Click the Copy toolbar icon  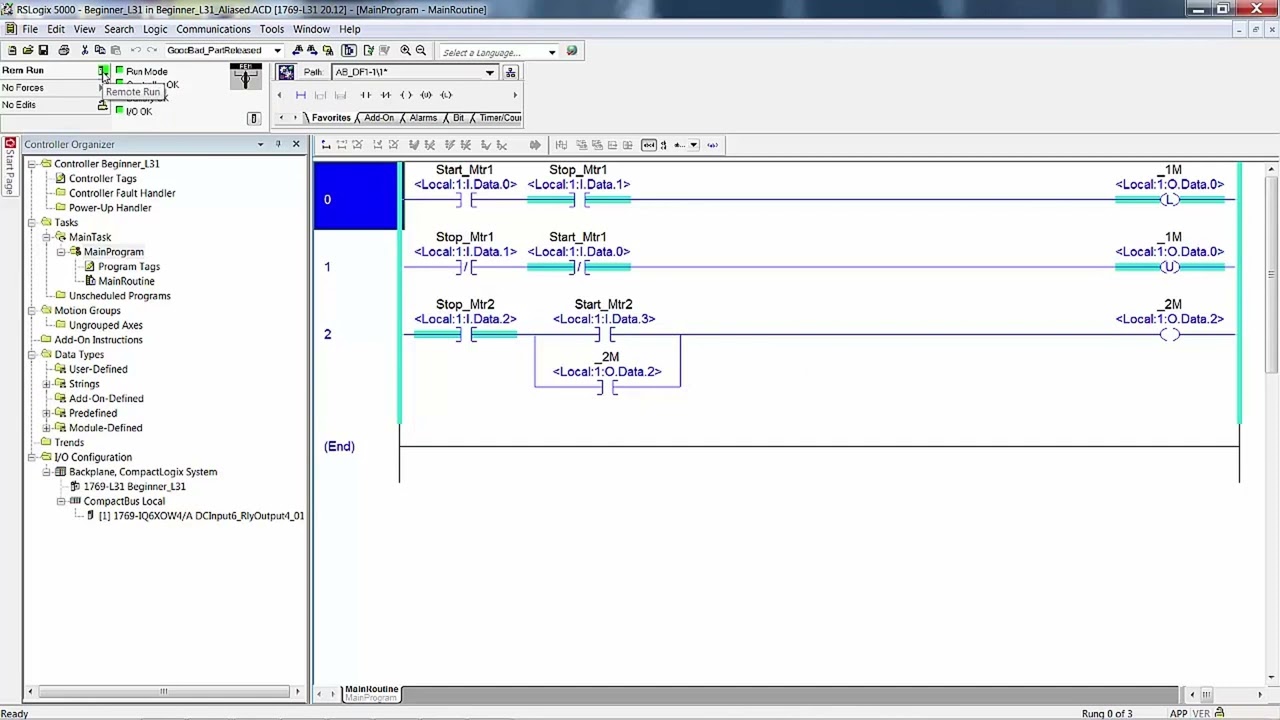pos(100,51)
